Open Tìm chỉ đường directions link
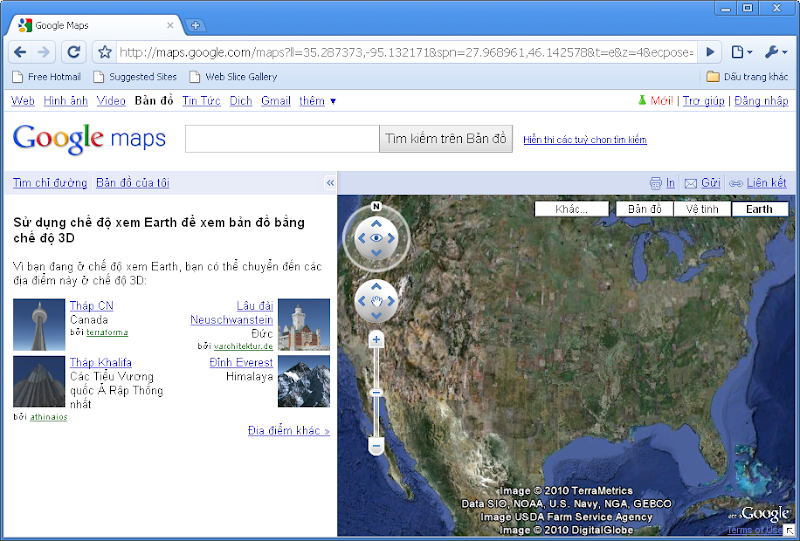 coord(50,183)
